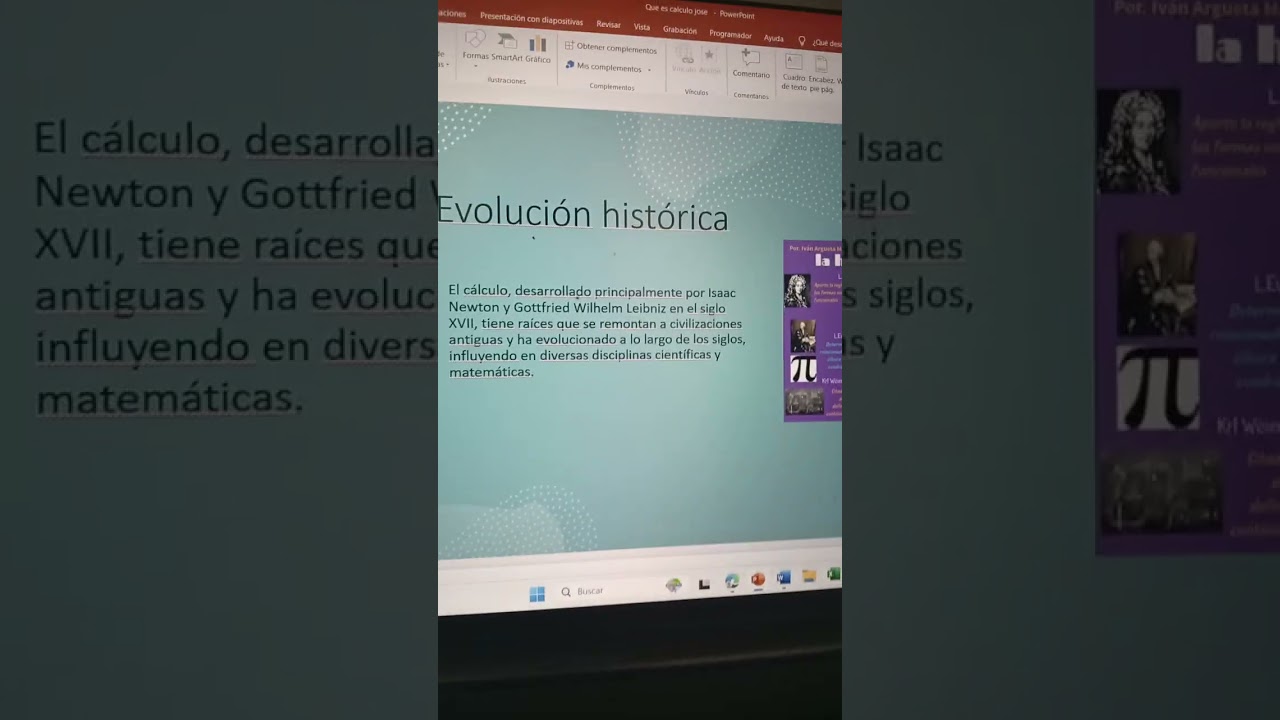
Task: Click the ¿Qué desea hacer? lightbulb
Action: pos(801,41)
